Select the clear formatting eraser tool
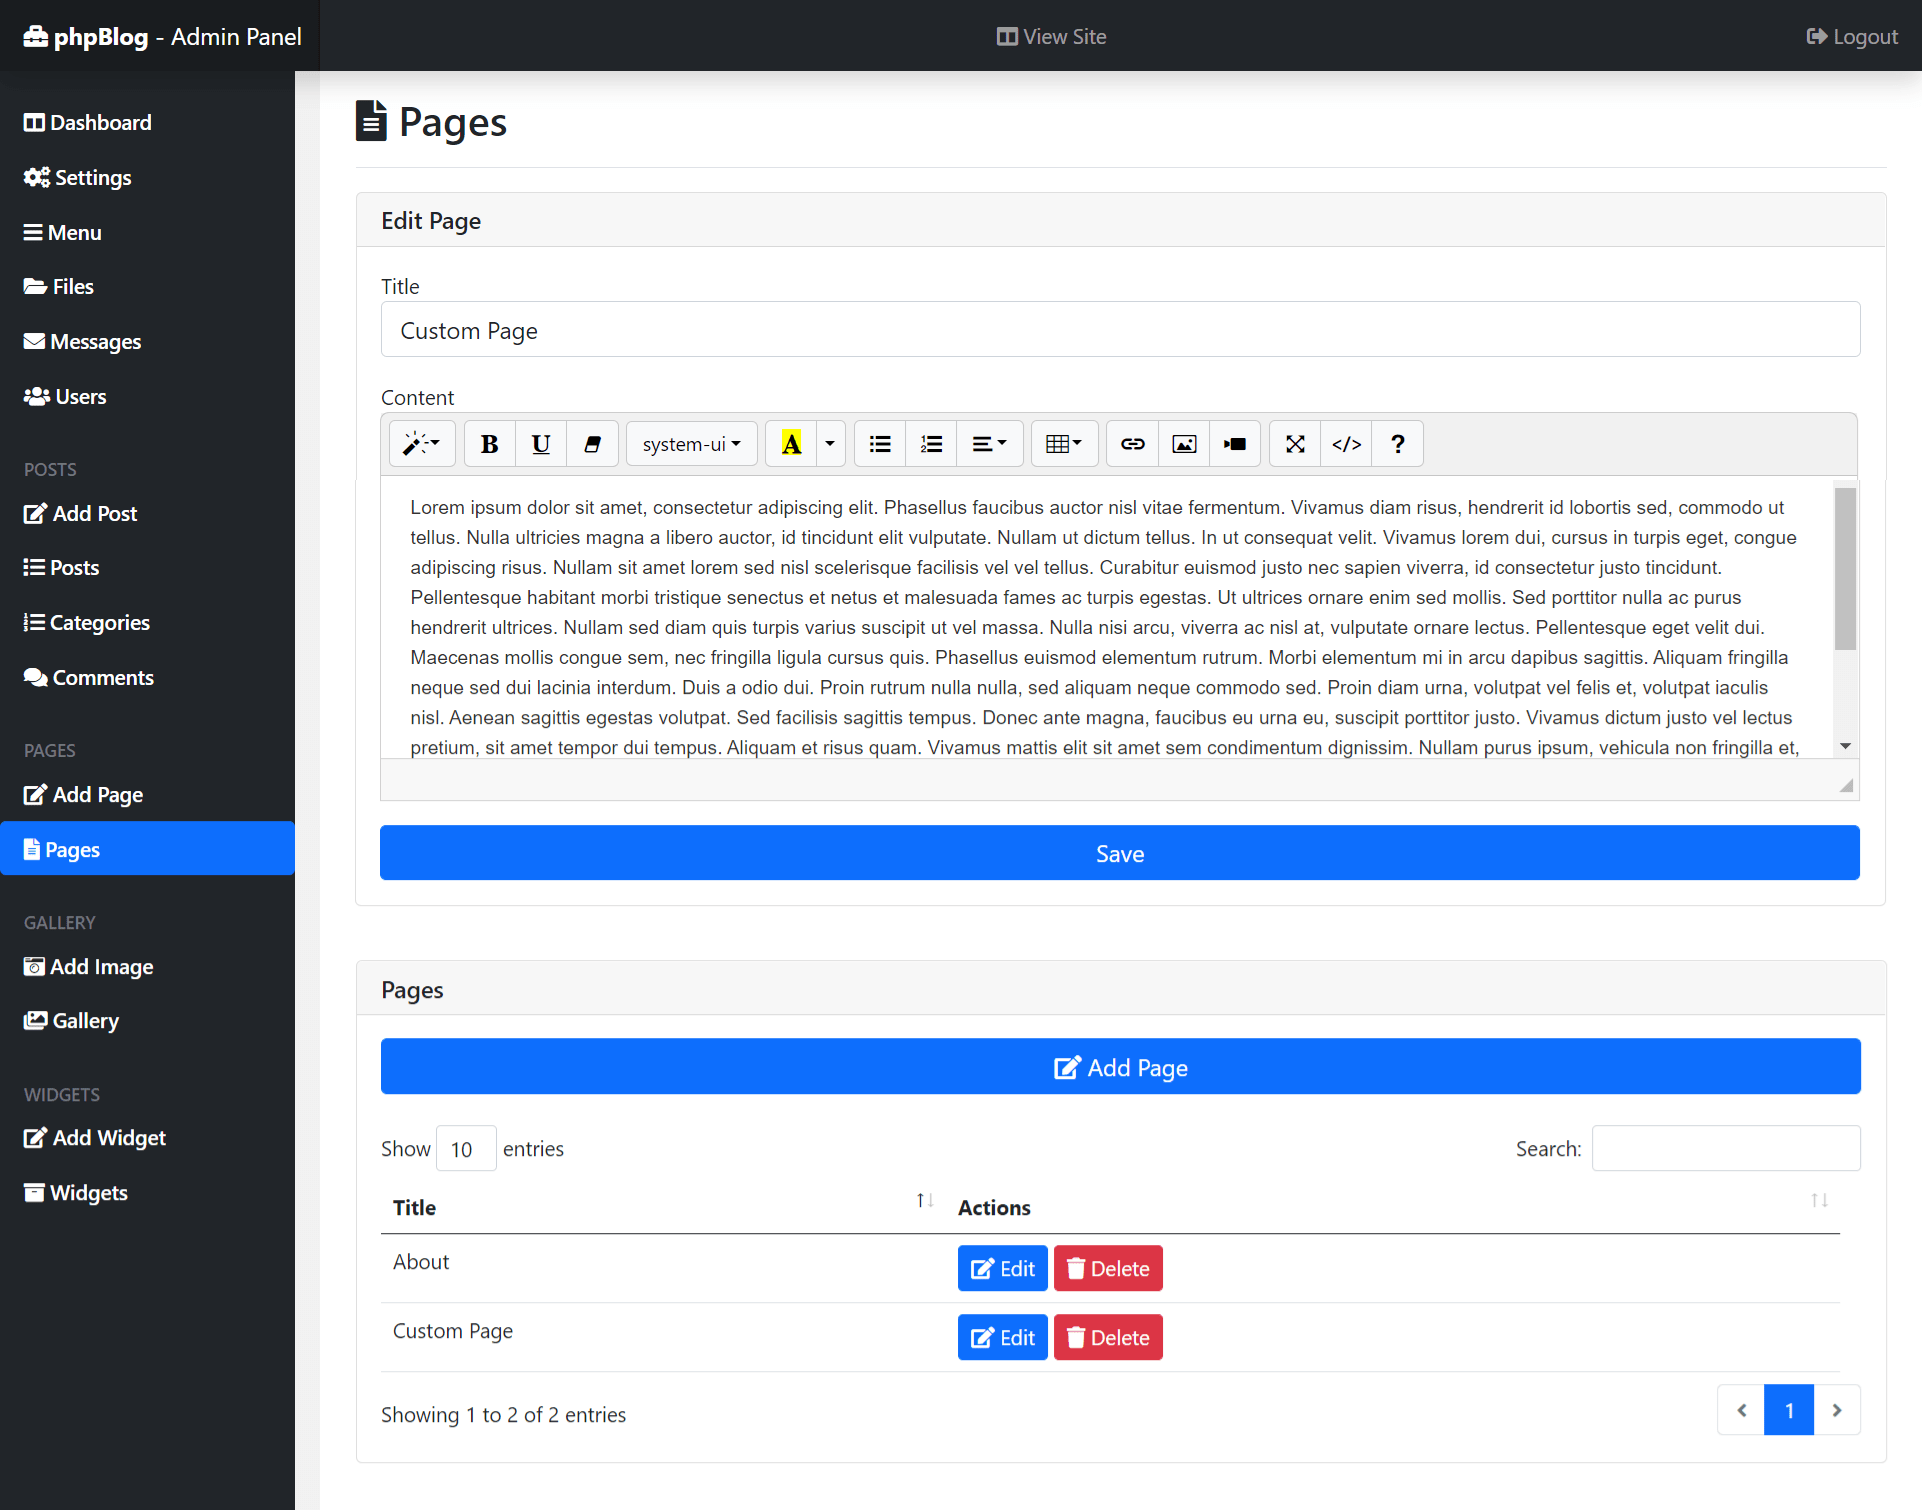 [x=592, y=443]
